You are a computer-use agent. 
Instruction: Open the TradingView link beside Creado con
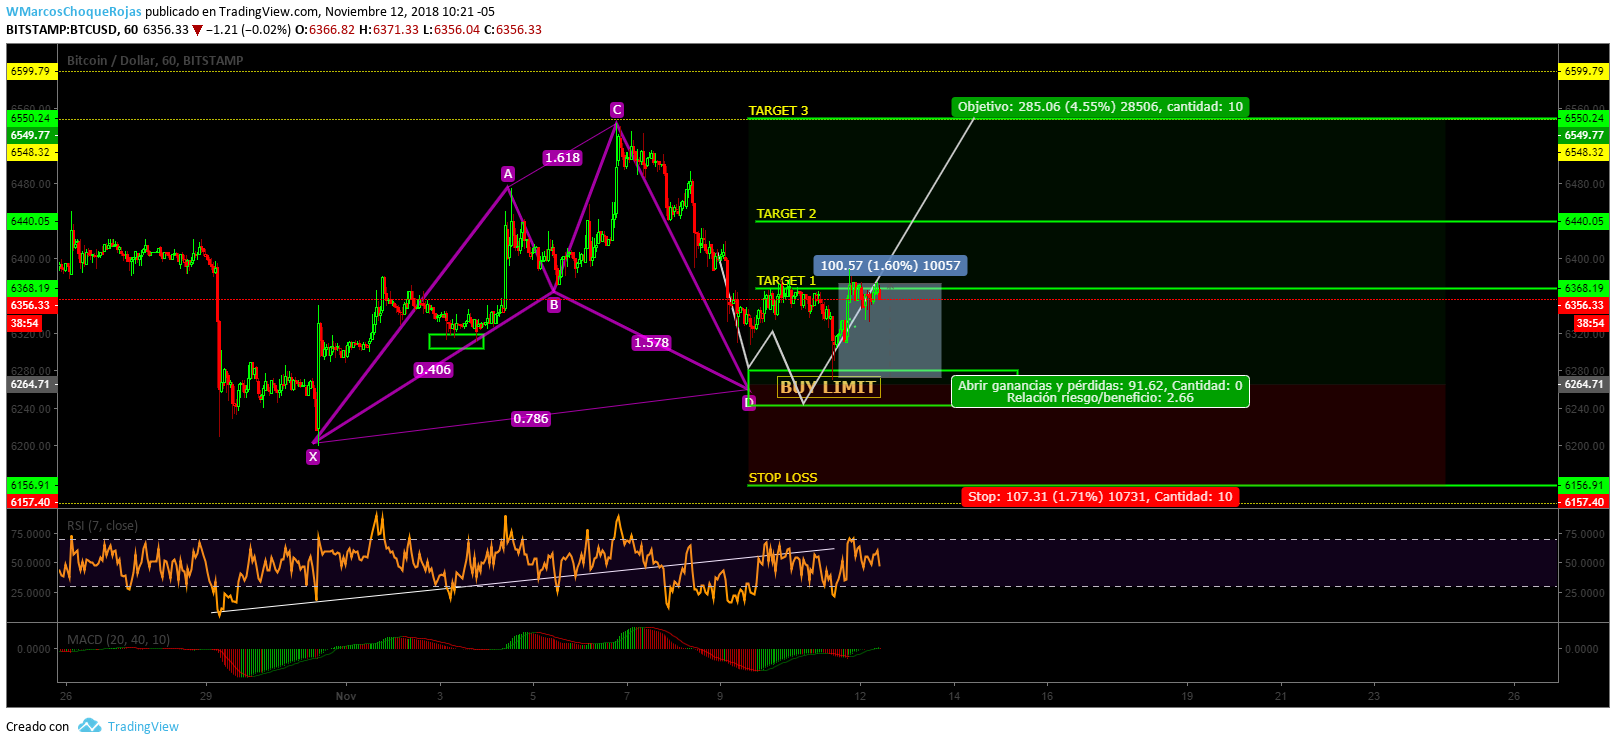(x=143, y=727)
